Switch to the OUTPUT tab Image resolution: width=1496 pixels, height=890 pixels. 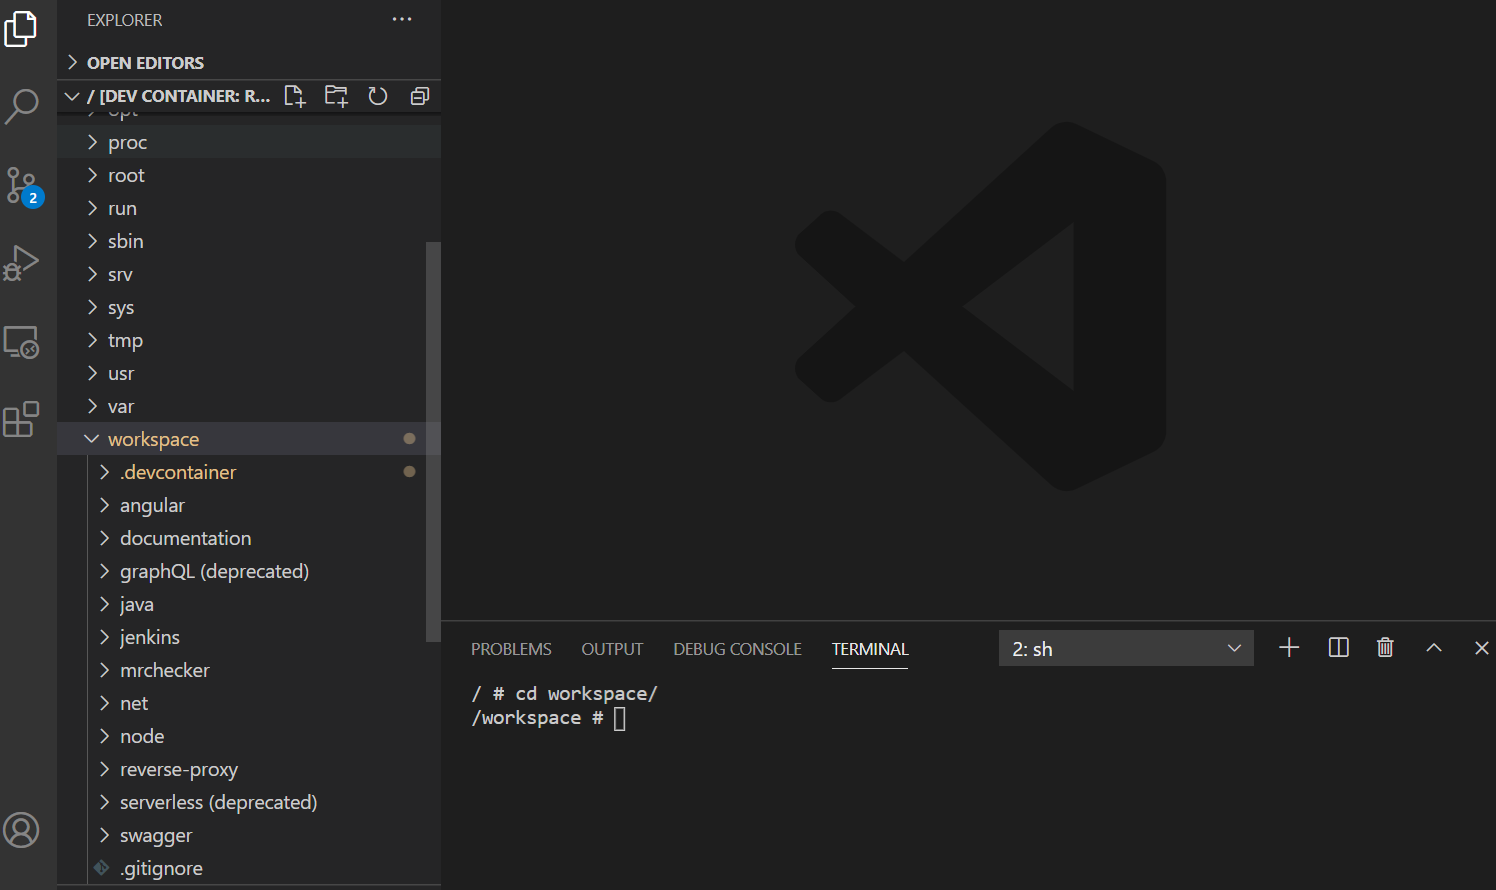611,648
